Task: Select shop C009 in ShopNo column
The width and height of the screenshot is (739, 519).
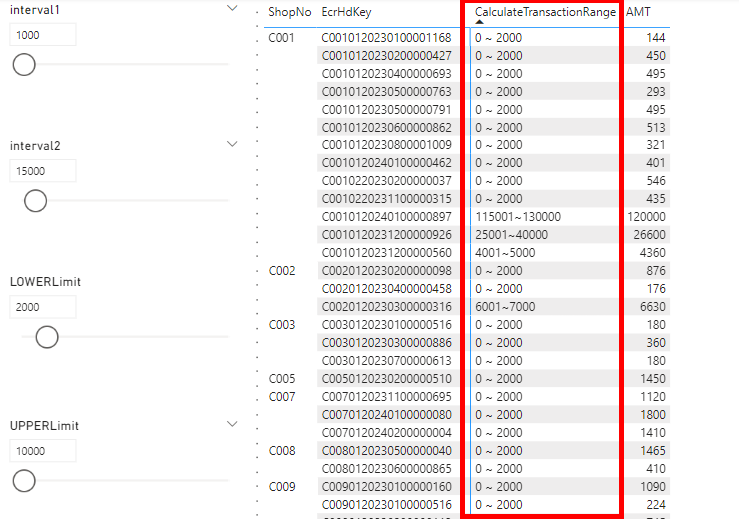Action: click(x=281, y=486)
